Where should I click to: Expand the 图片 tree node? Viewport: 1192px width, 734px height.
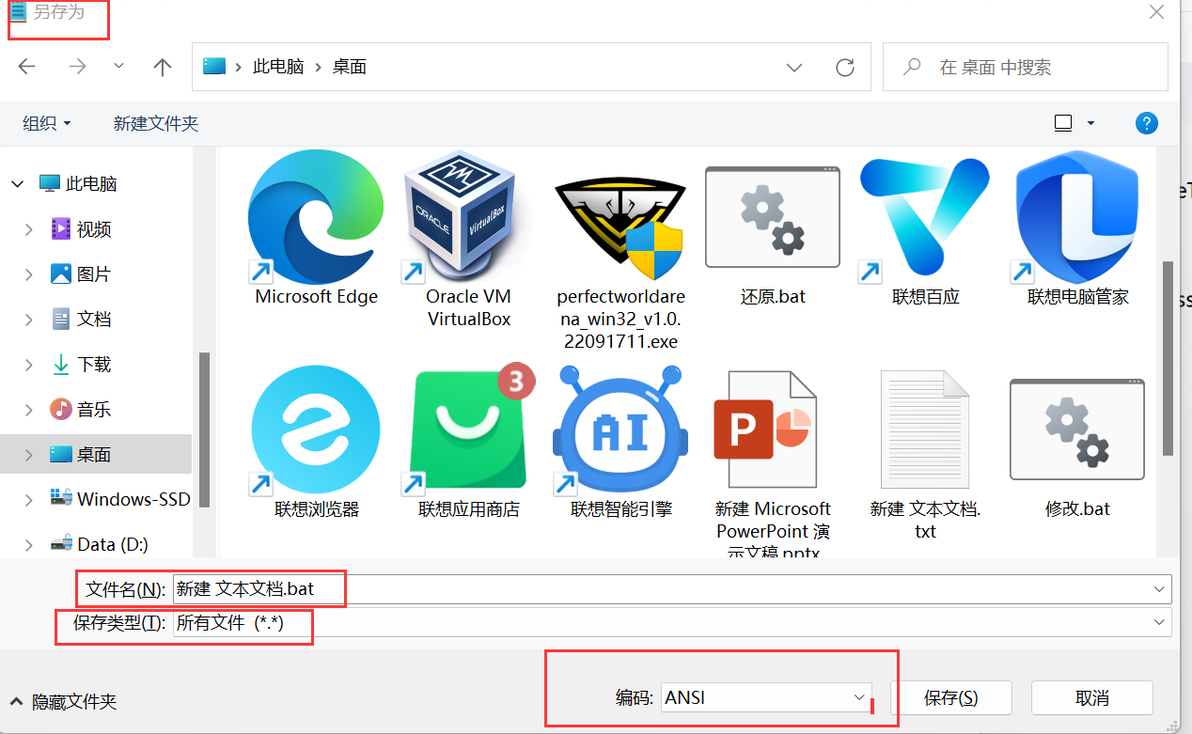coord(28,274)
